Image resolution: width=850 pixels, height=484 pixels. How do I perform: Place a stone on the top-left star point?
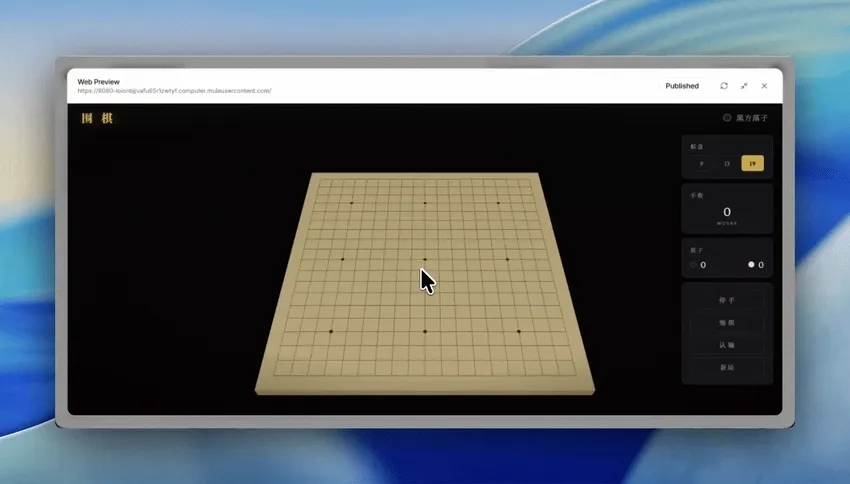[x=351, y=203]
